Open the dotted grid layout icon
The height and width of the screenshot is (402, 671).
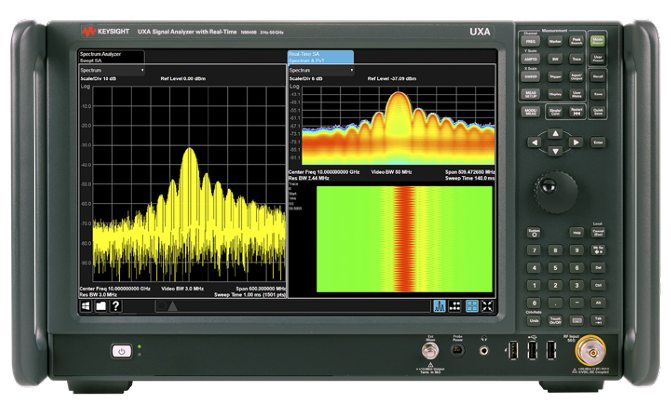click(x=455, y=306)
